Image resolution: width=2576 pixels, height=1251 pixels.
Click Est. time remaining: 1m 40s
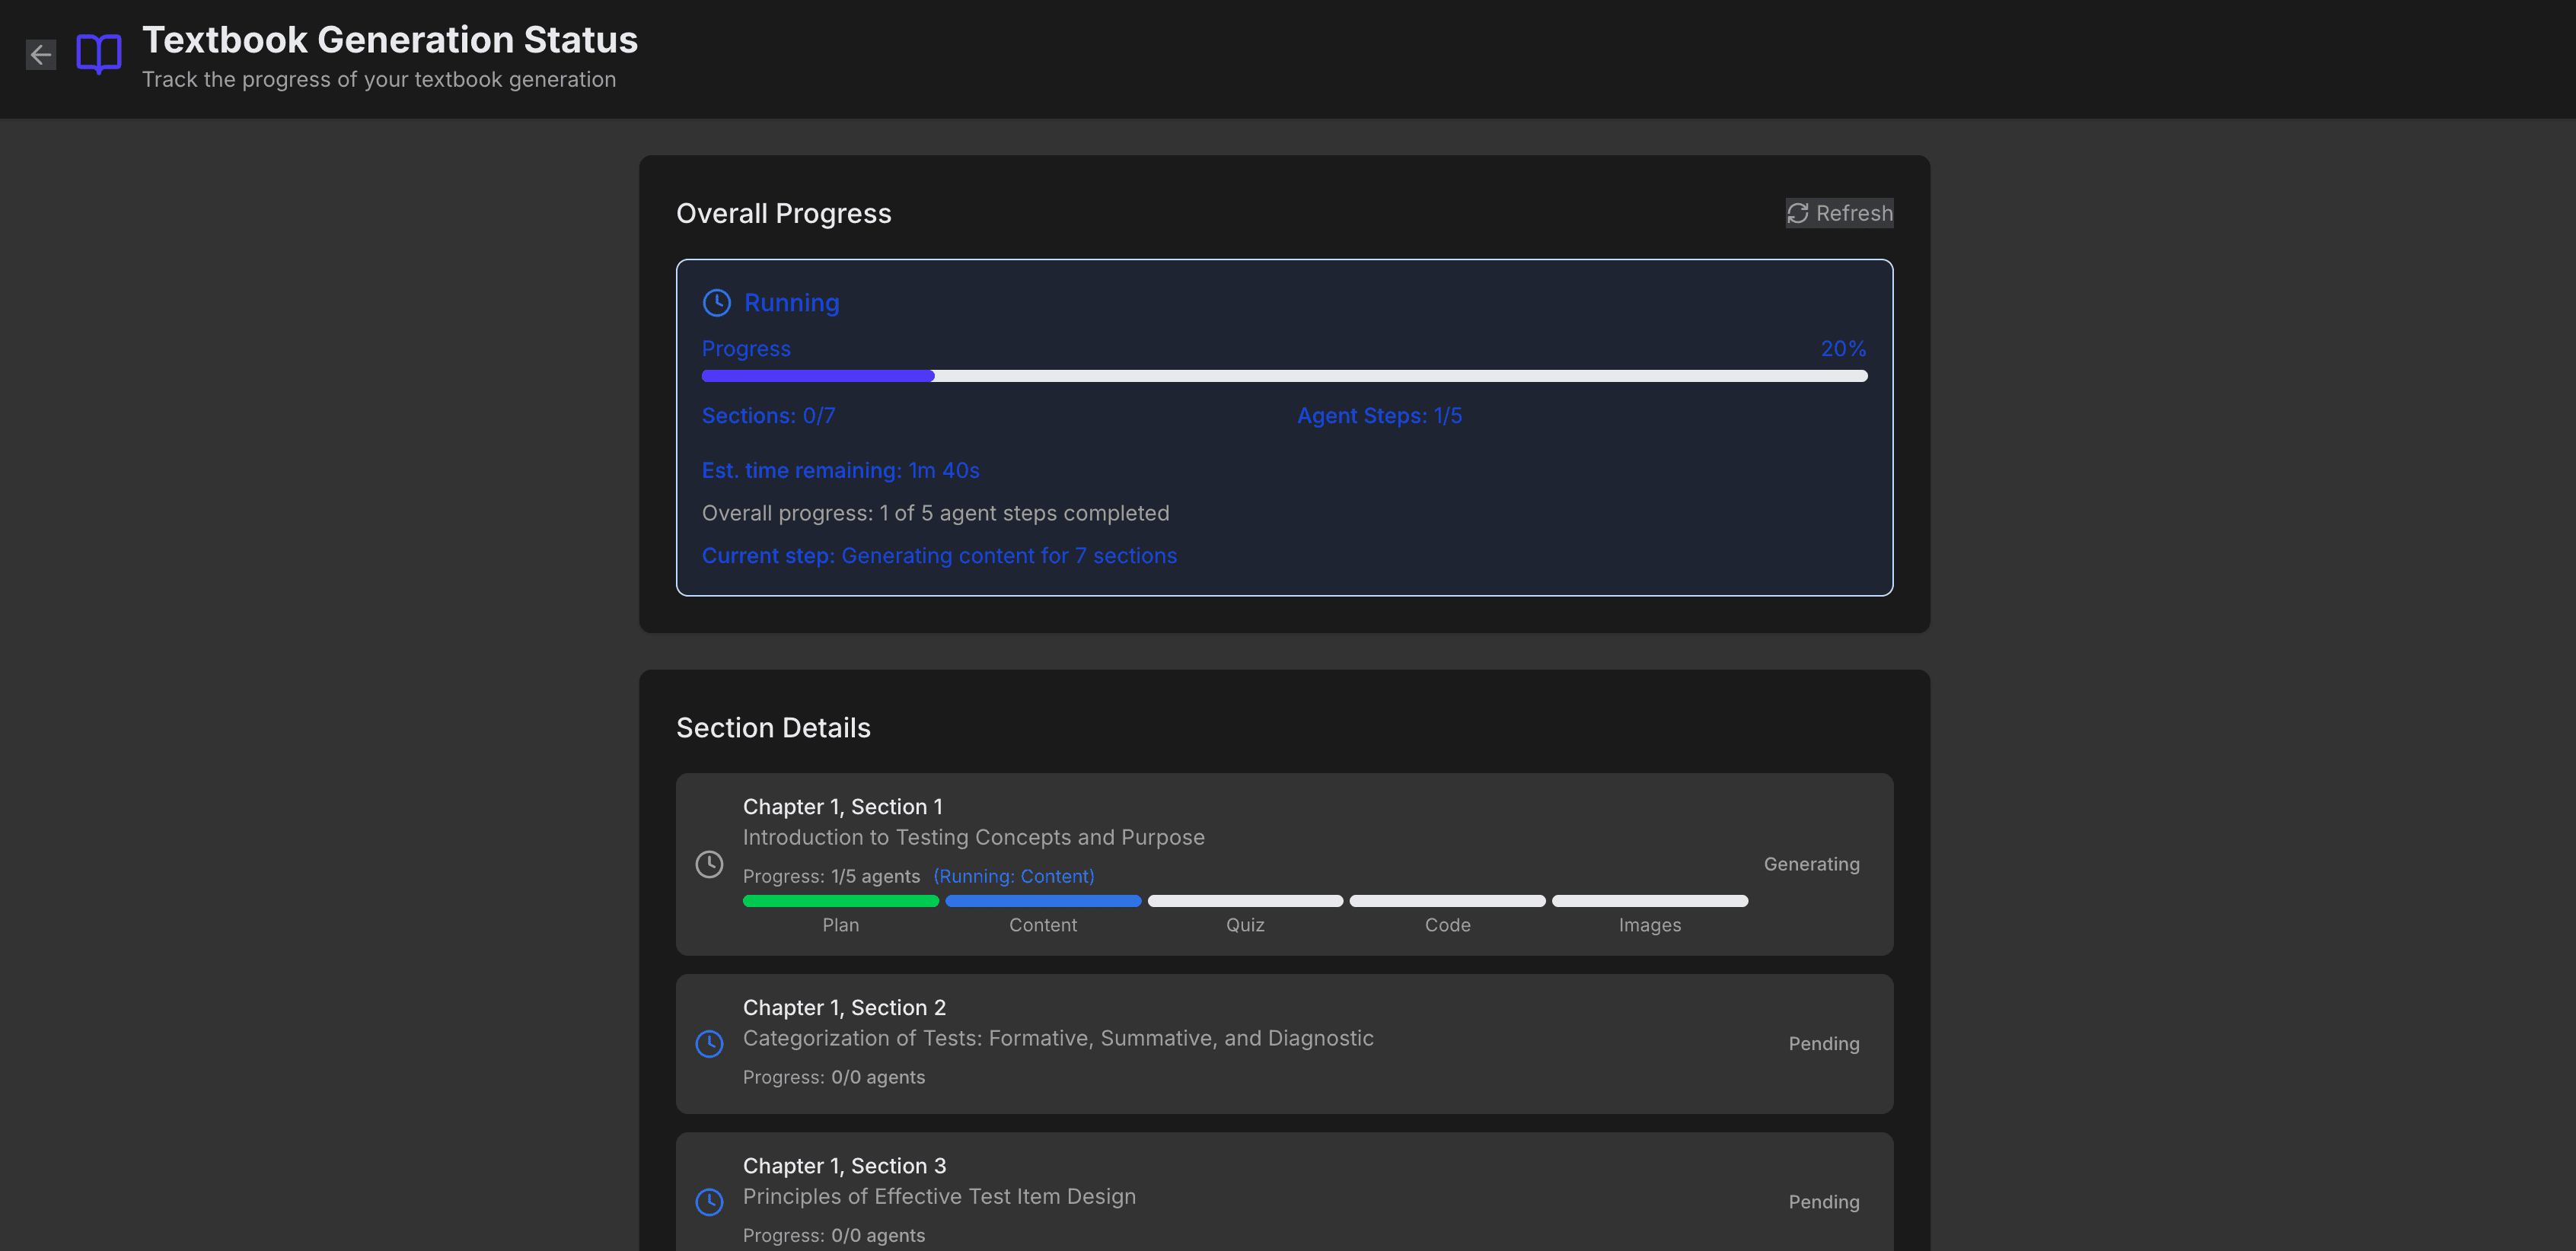(840, 470)
